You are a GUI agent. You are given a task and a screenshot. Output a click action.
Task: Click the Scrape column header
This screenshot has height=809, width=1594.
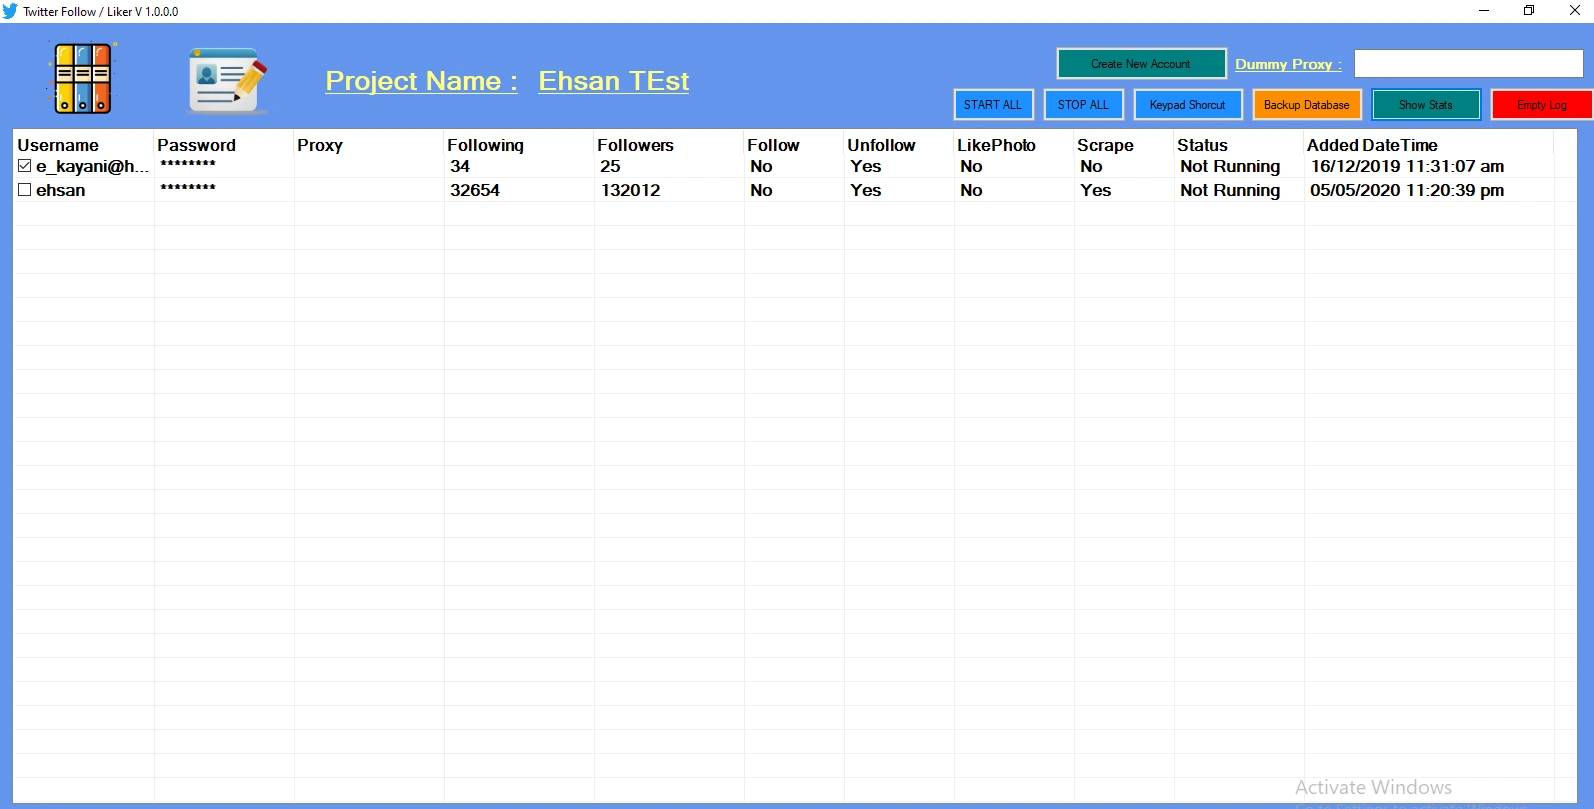click(1124, 145)
